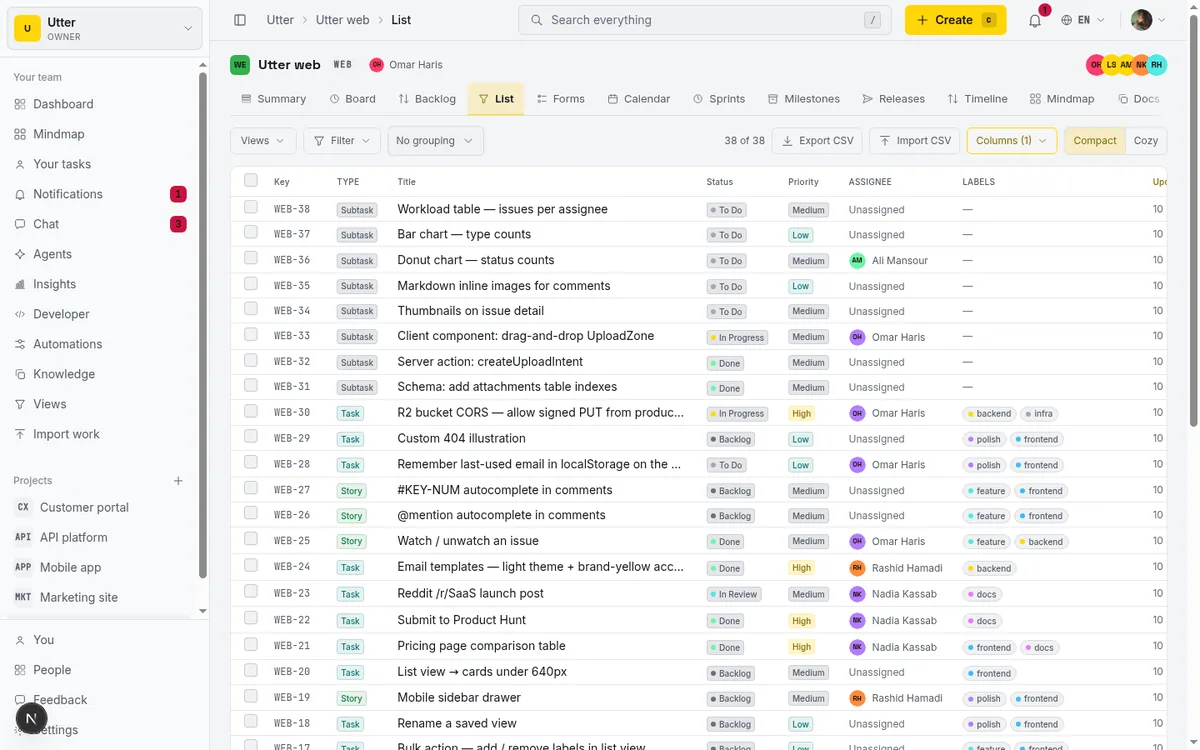Open Notifications in the sidebar
The width and height of the screenshot is (1200, 750).
[x=104, y=194]
